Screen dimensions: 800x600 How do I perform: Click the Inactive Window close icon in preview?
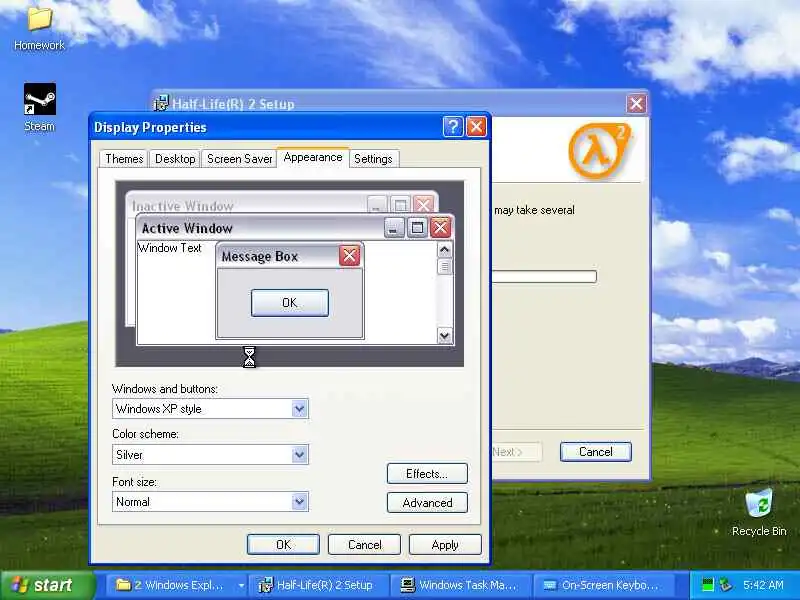point(423,205)
